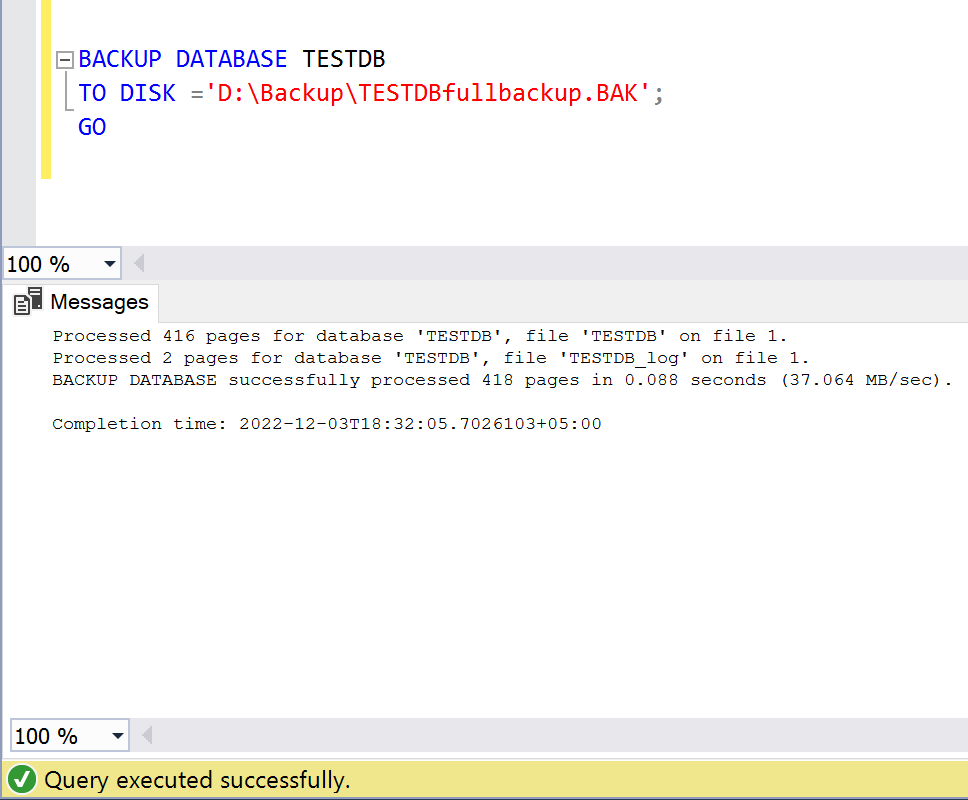
Task: Click the Completion time message line
Action: [x=326, y=424]
